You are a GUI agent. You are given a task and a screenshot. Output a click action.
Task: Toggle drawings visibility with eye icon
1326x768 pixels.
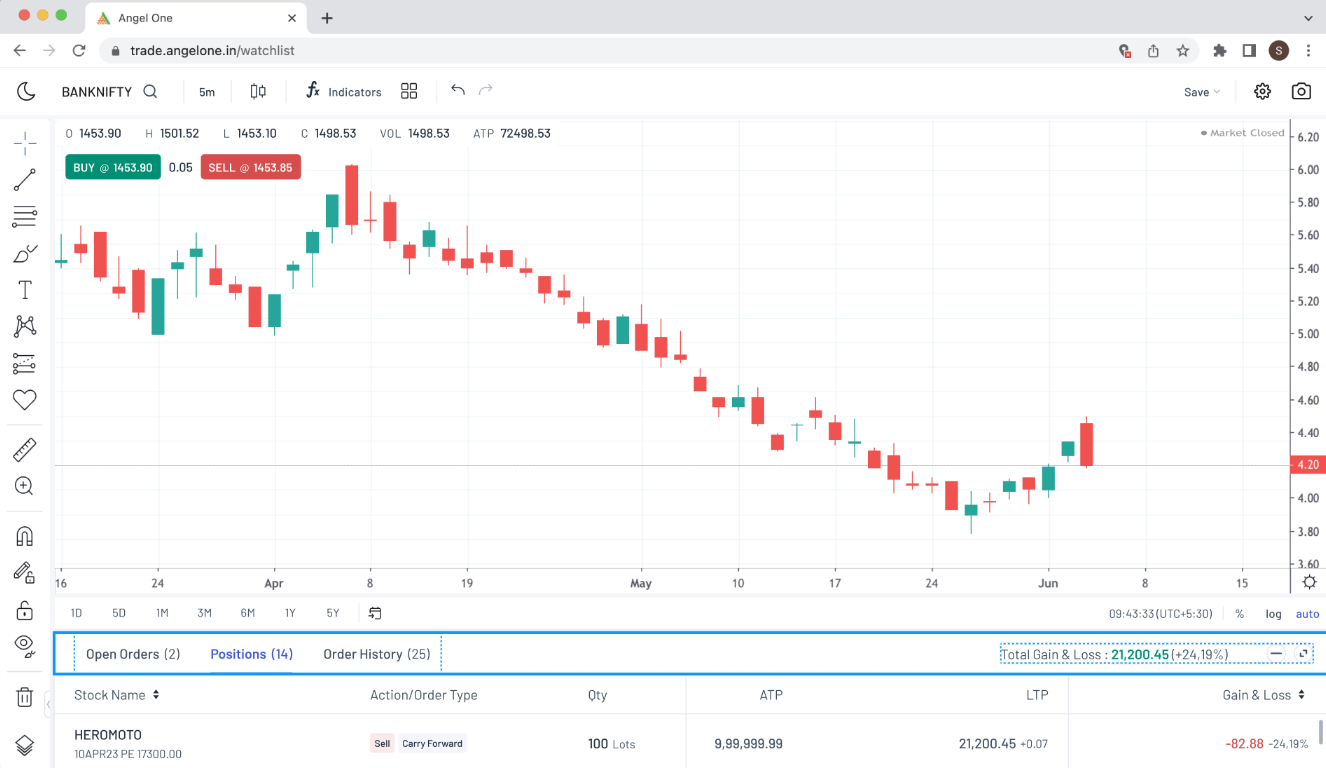tap(25, 643)
